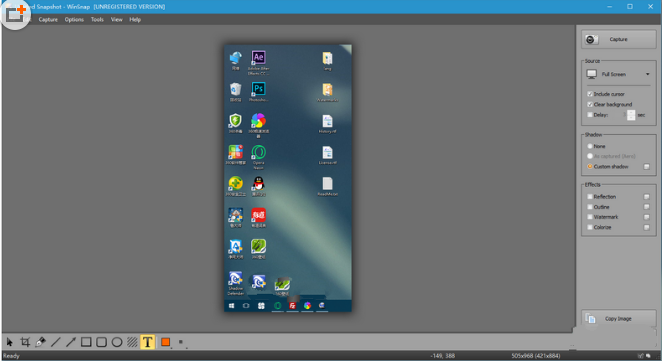Select the Custom shadow radio button
This screenshot has height=361, width=662.
click(x=590, y=166)
